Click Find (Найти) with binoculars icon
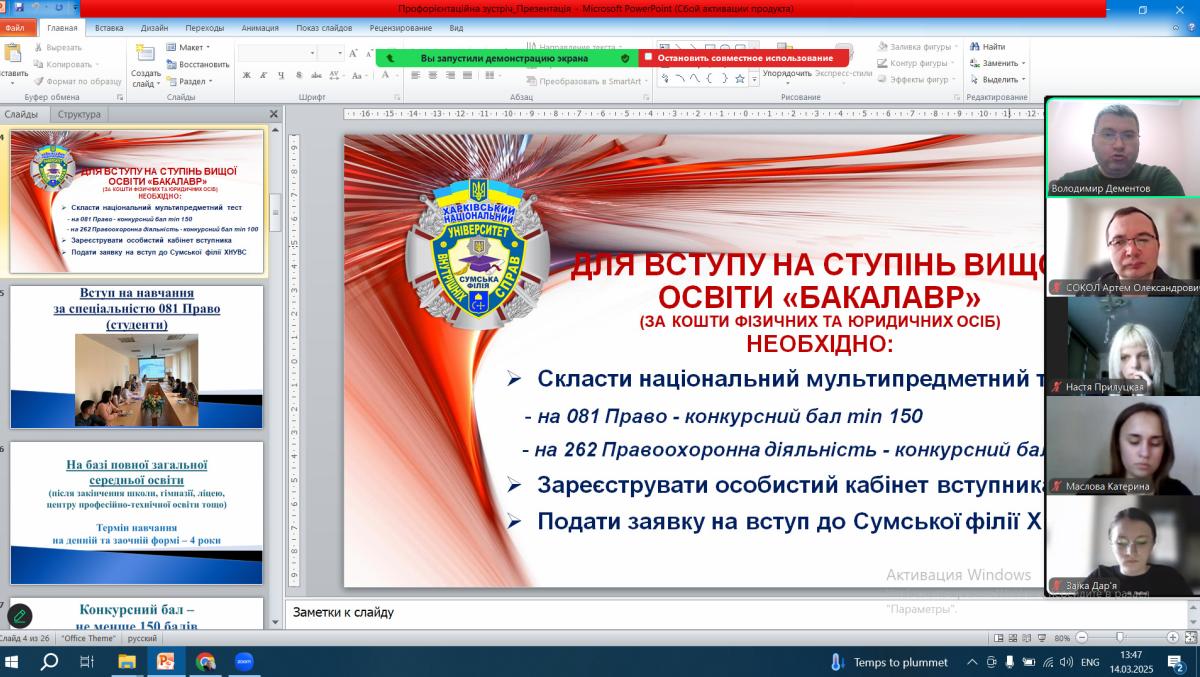Viewport: 1200px width, 677px height. click(987, 46)
